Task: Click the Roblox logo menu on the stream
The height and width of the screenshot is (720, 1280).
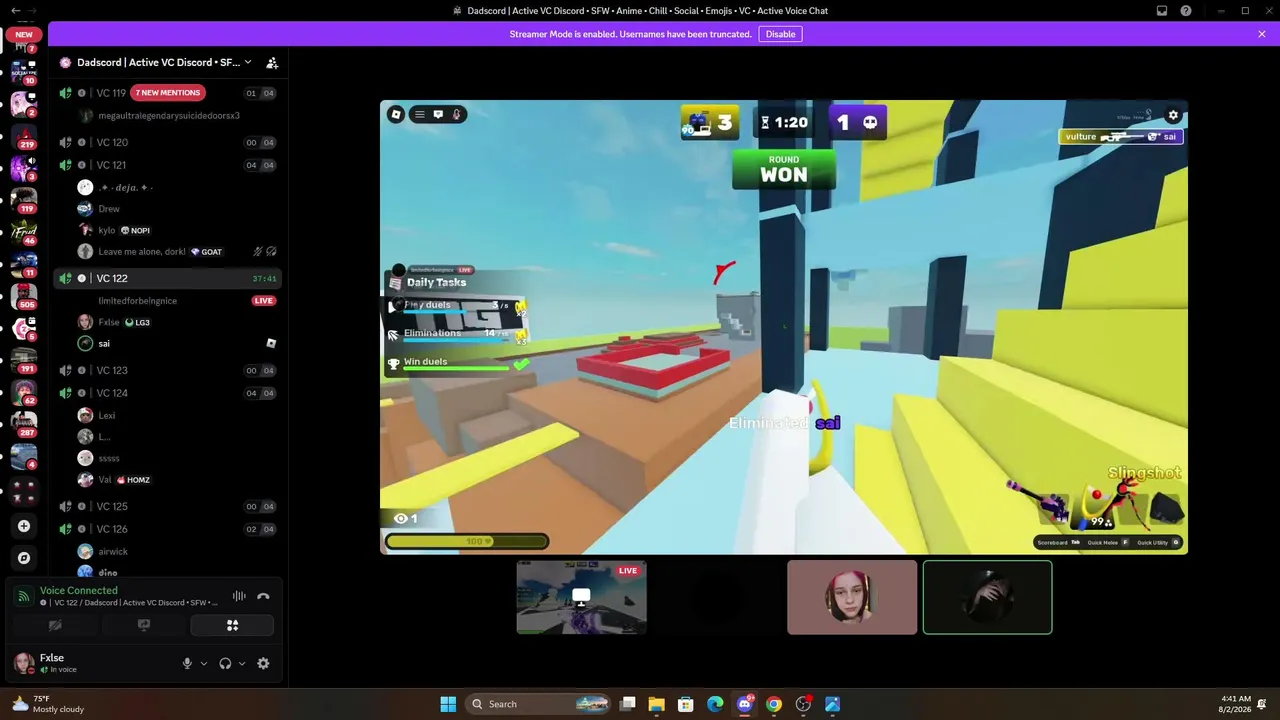Action: click(x=396, y=114)
